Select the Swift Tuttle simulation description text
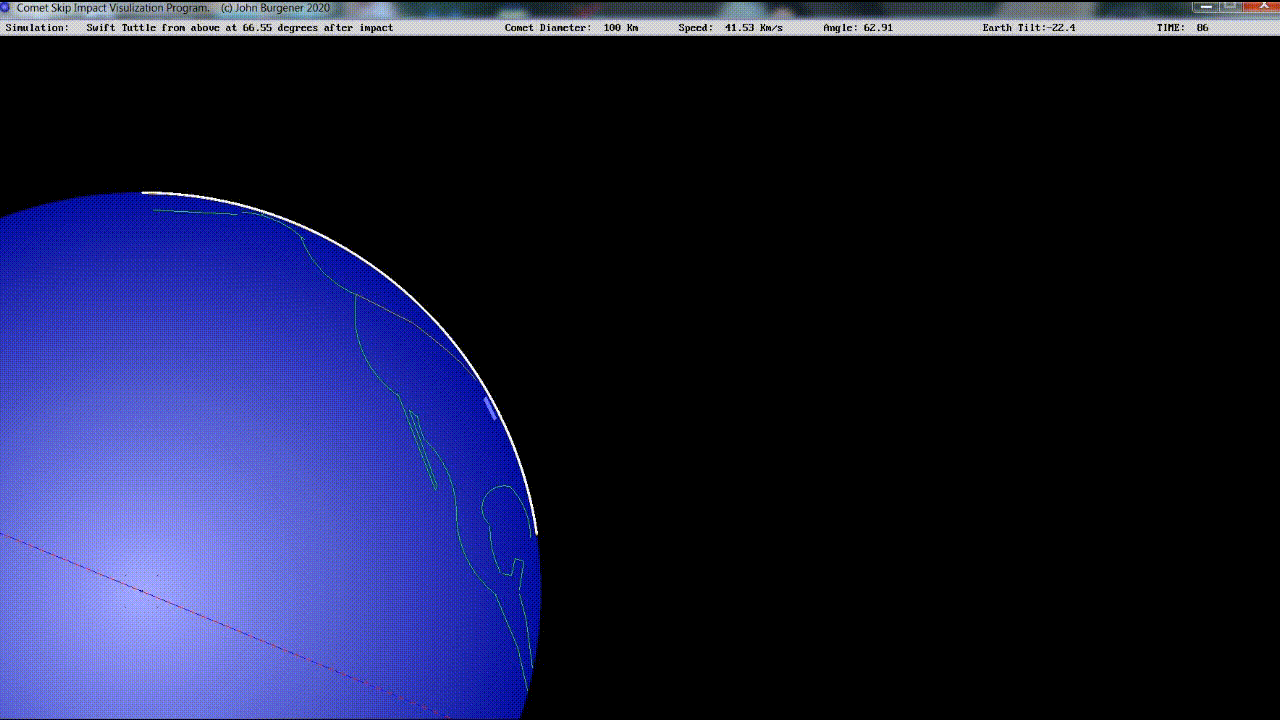The image size is (1280, 720). 239,28
